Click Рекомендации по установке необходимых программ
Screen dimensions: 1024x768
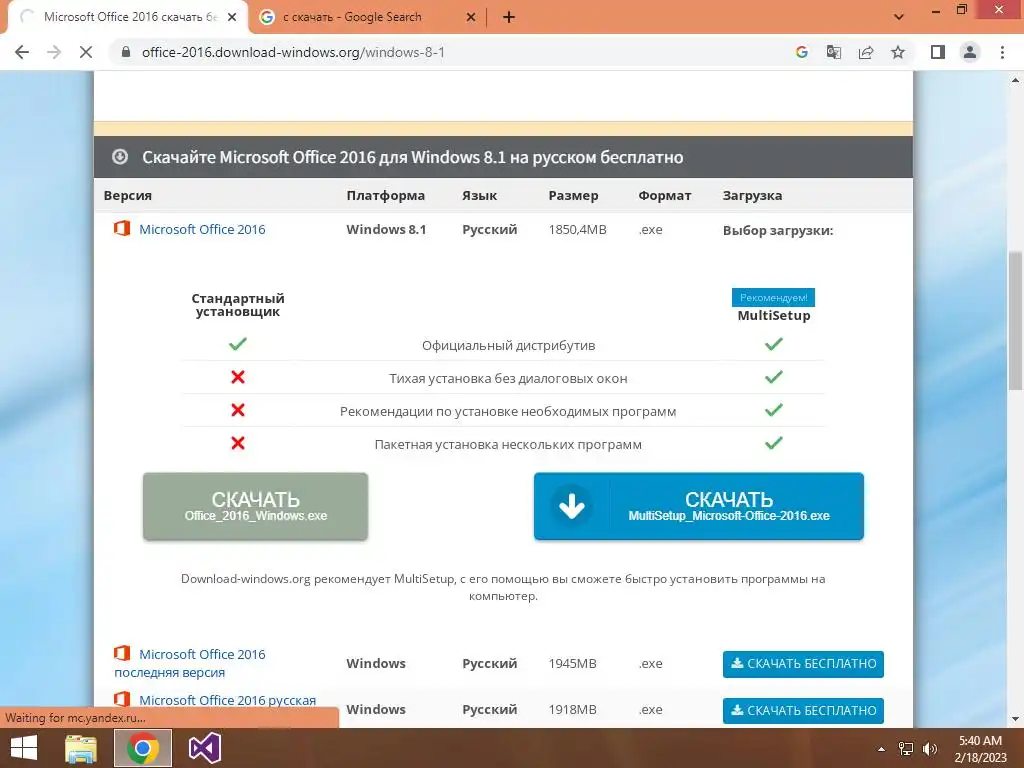pyautogui.click(x=508, y=411)
